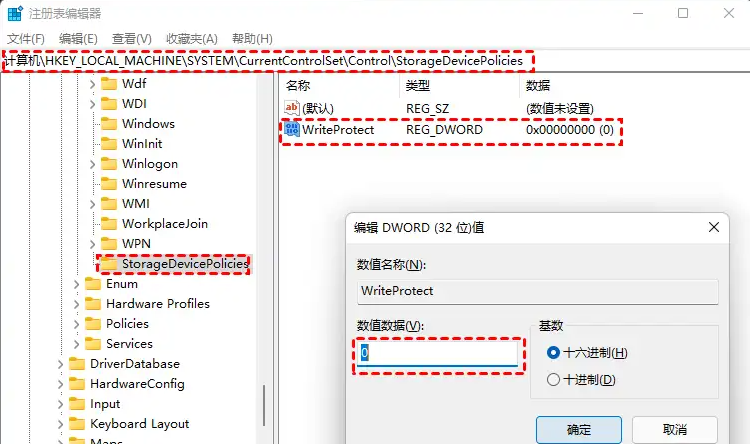The width and height of the screenshot is (751, 444).
Task: Select the 十六进制 (hexadecimal) radio button
Action: point(553,353)
